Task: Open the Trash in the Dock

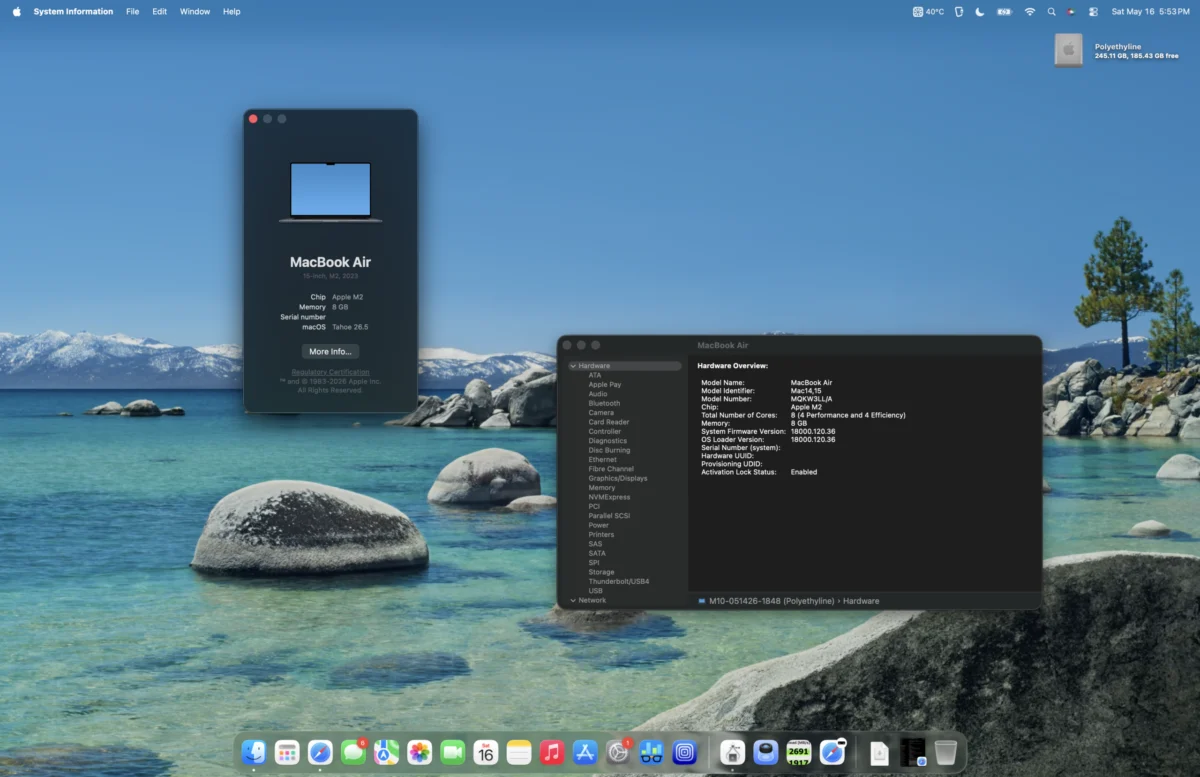Action: pyautogui.click(x=946, y=752)
